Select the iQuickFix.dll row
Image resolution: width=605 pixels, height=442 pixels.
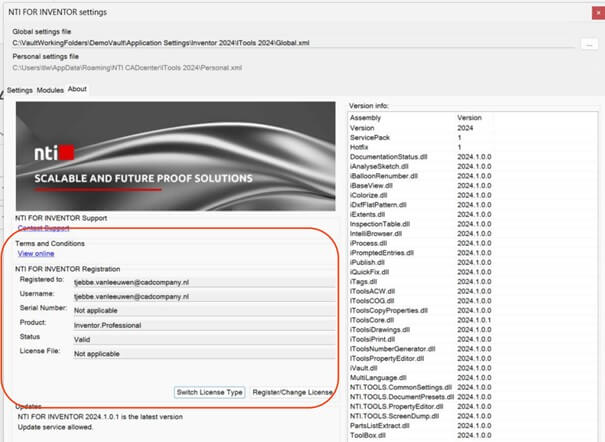coord(473,272)
